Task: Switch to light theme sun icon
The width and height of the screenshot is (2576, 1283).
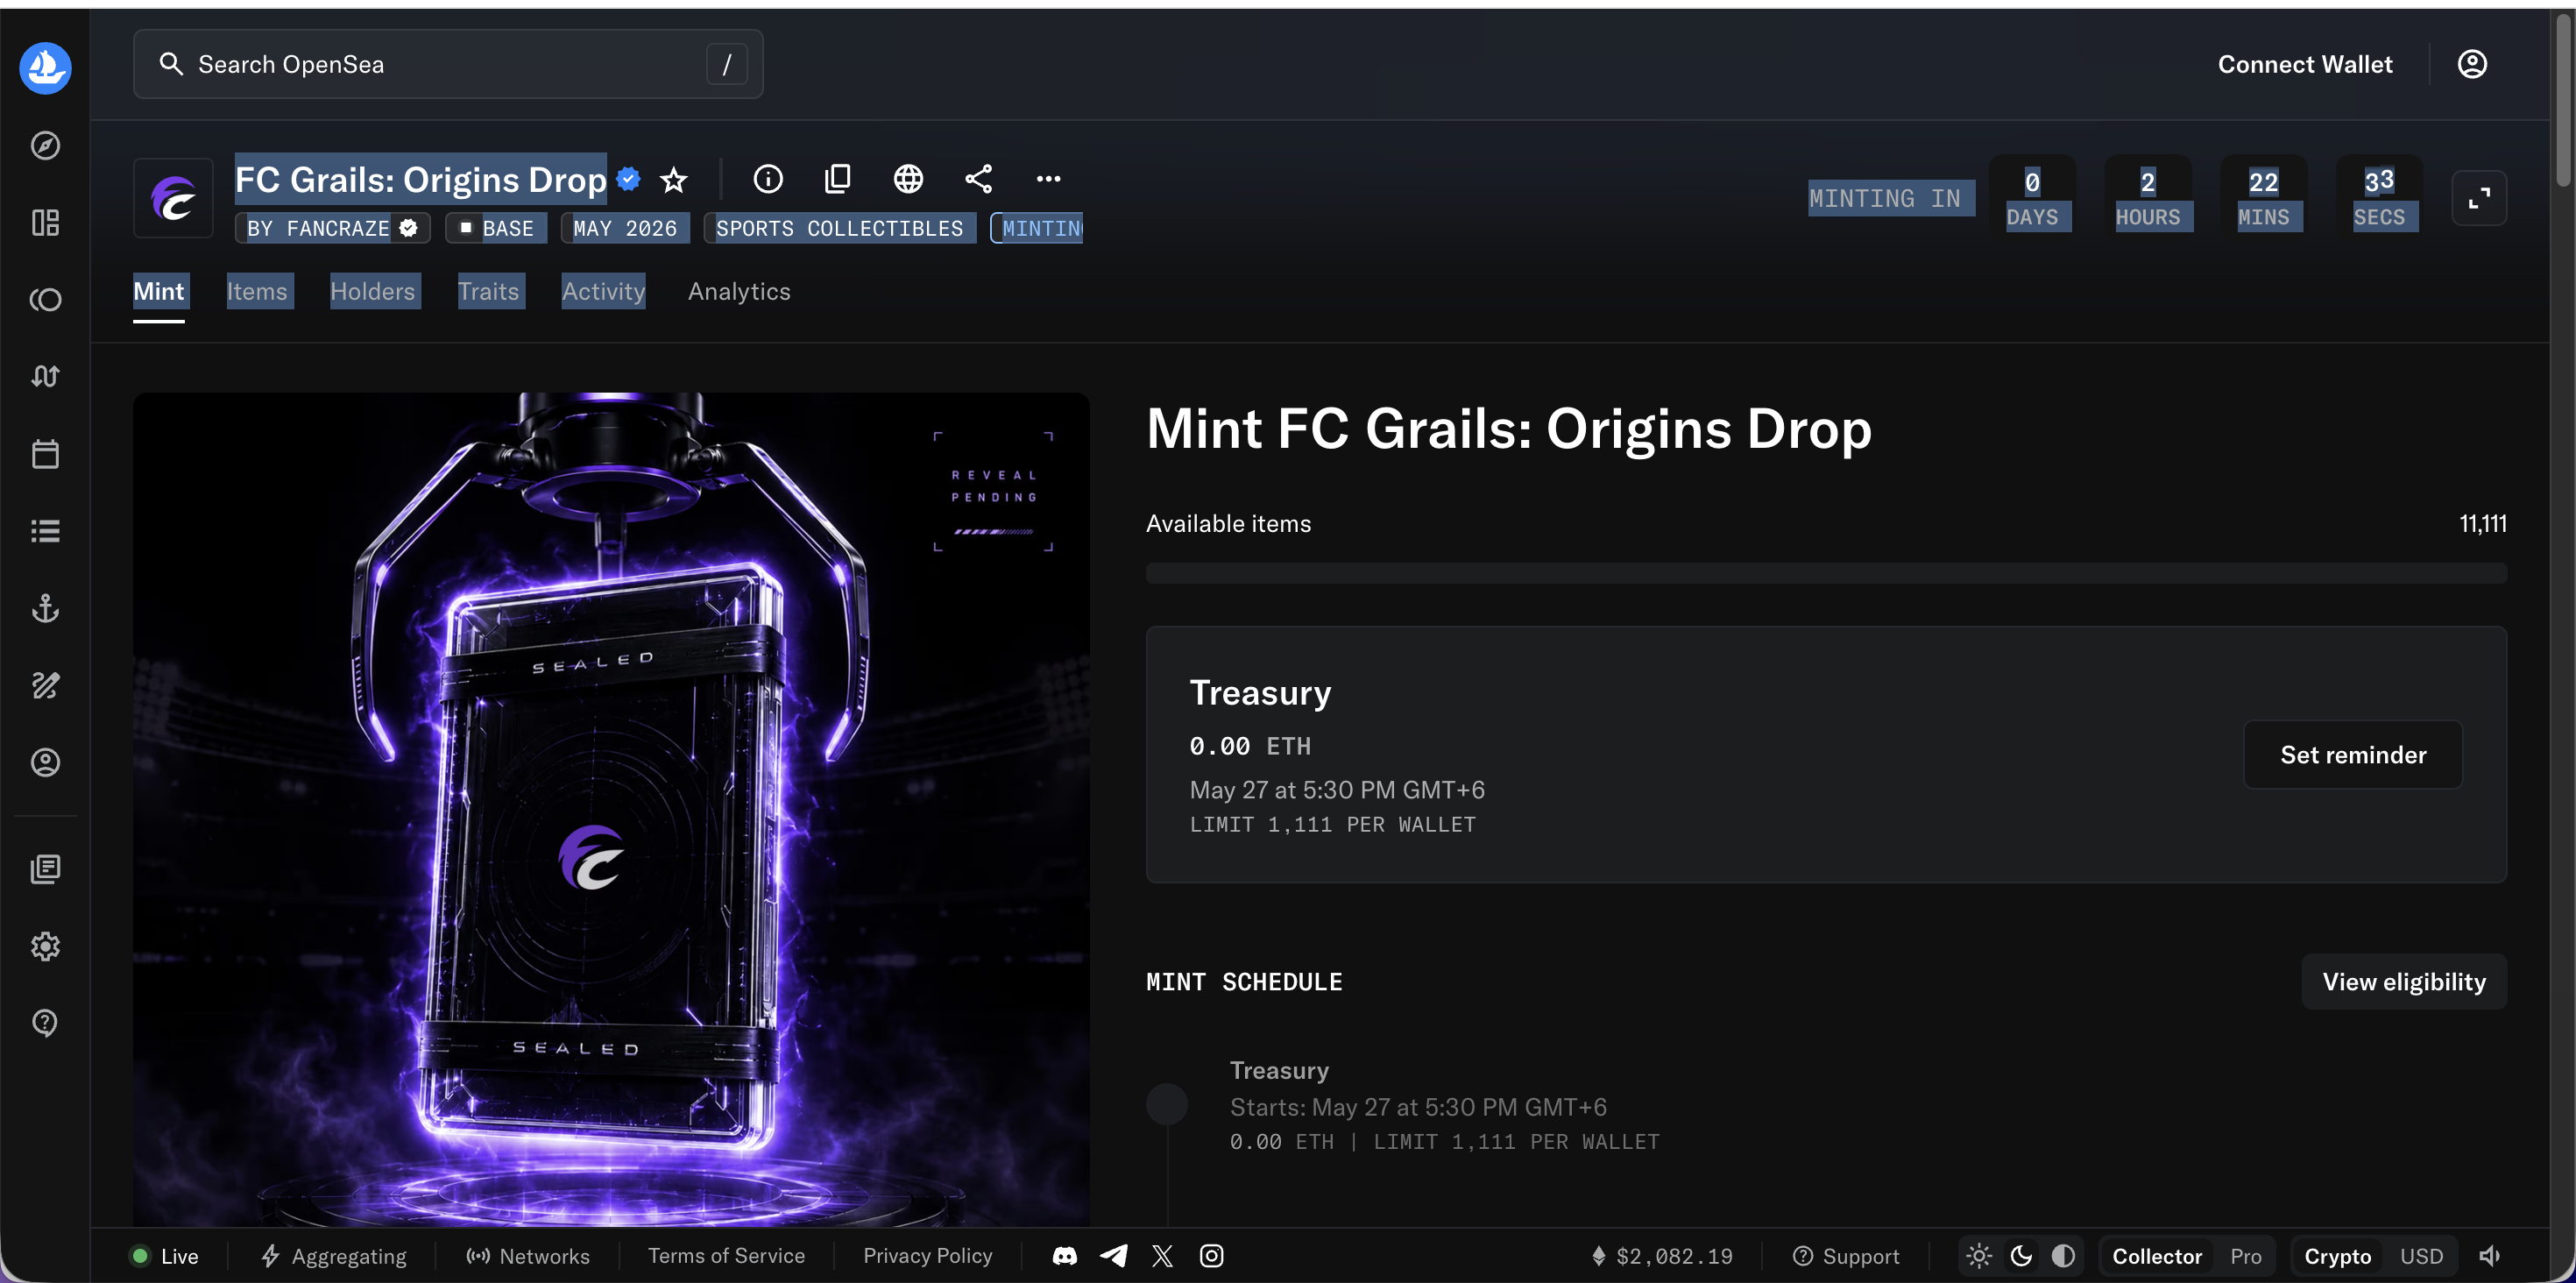Action: coord(1979,1256)
